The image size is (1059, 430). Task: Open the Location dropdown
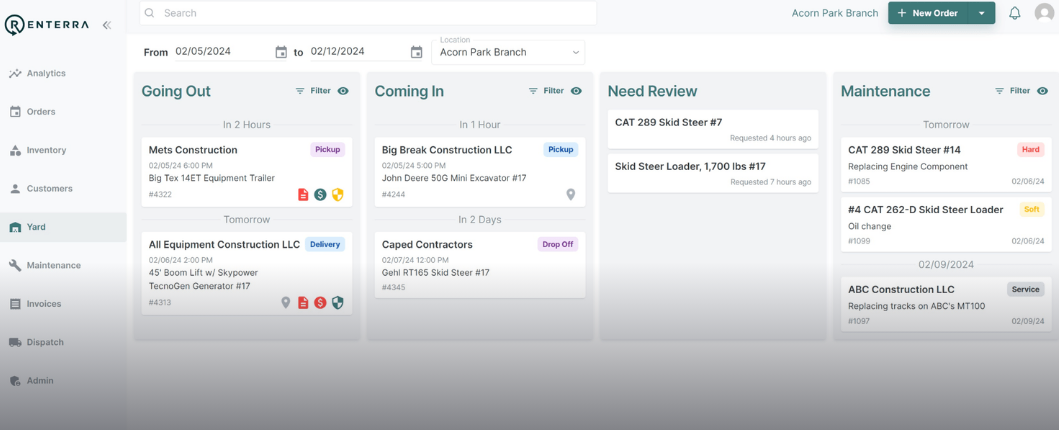click(x=509, y=52)
